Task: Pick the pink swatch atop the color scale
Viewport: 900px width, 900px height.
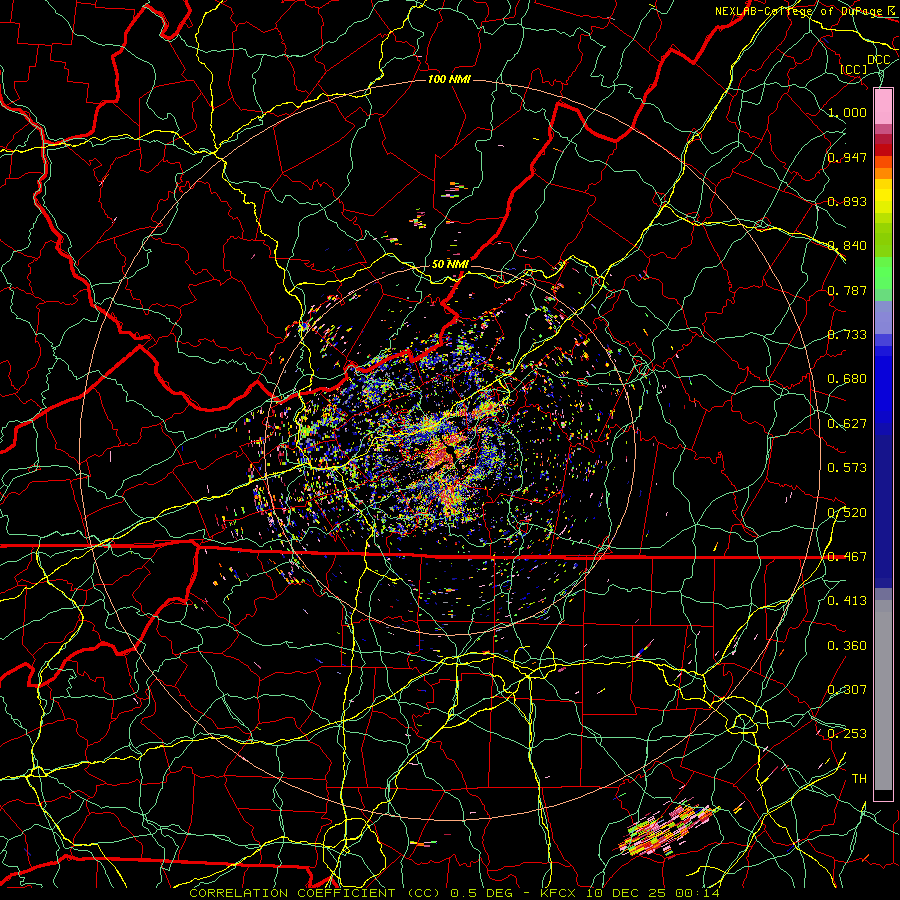Action: 883,106
